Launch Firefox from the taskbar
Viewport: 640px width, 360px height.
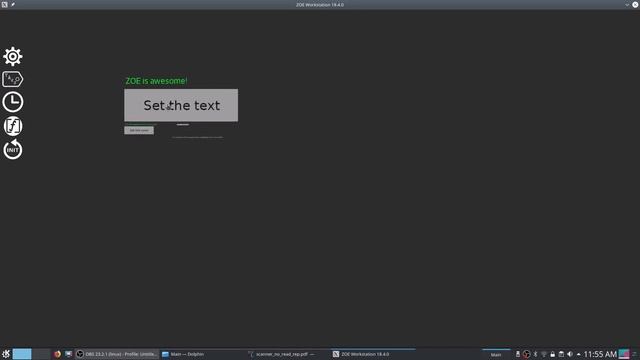(57, 354)
